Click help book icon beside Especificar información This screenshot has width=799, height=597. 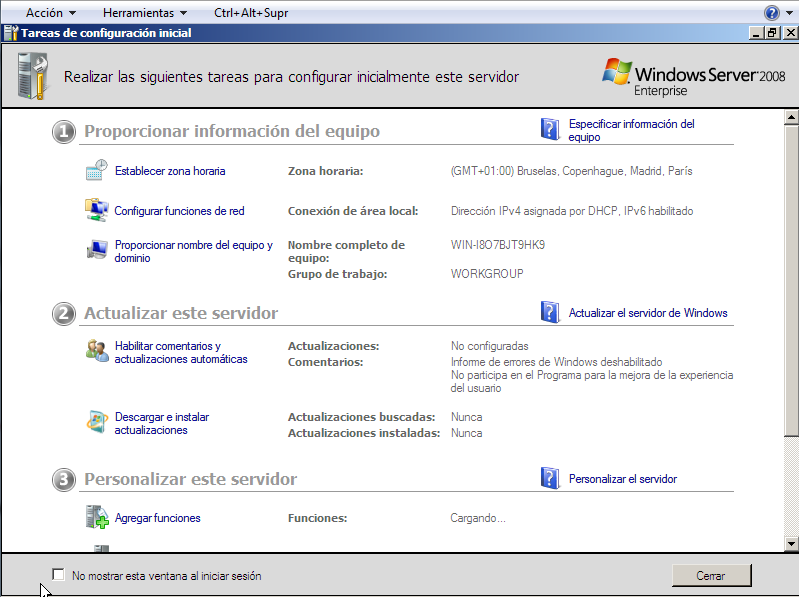(x=550, y=129)
